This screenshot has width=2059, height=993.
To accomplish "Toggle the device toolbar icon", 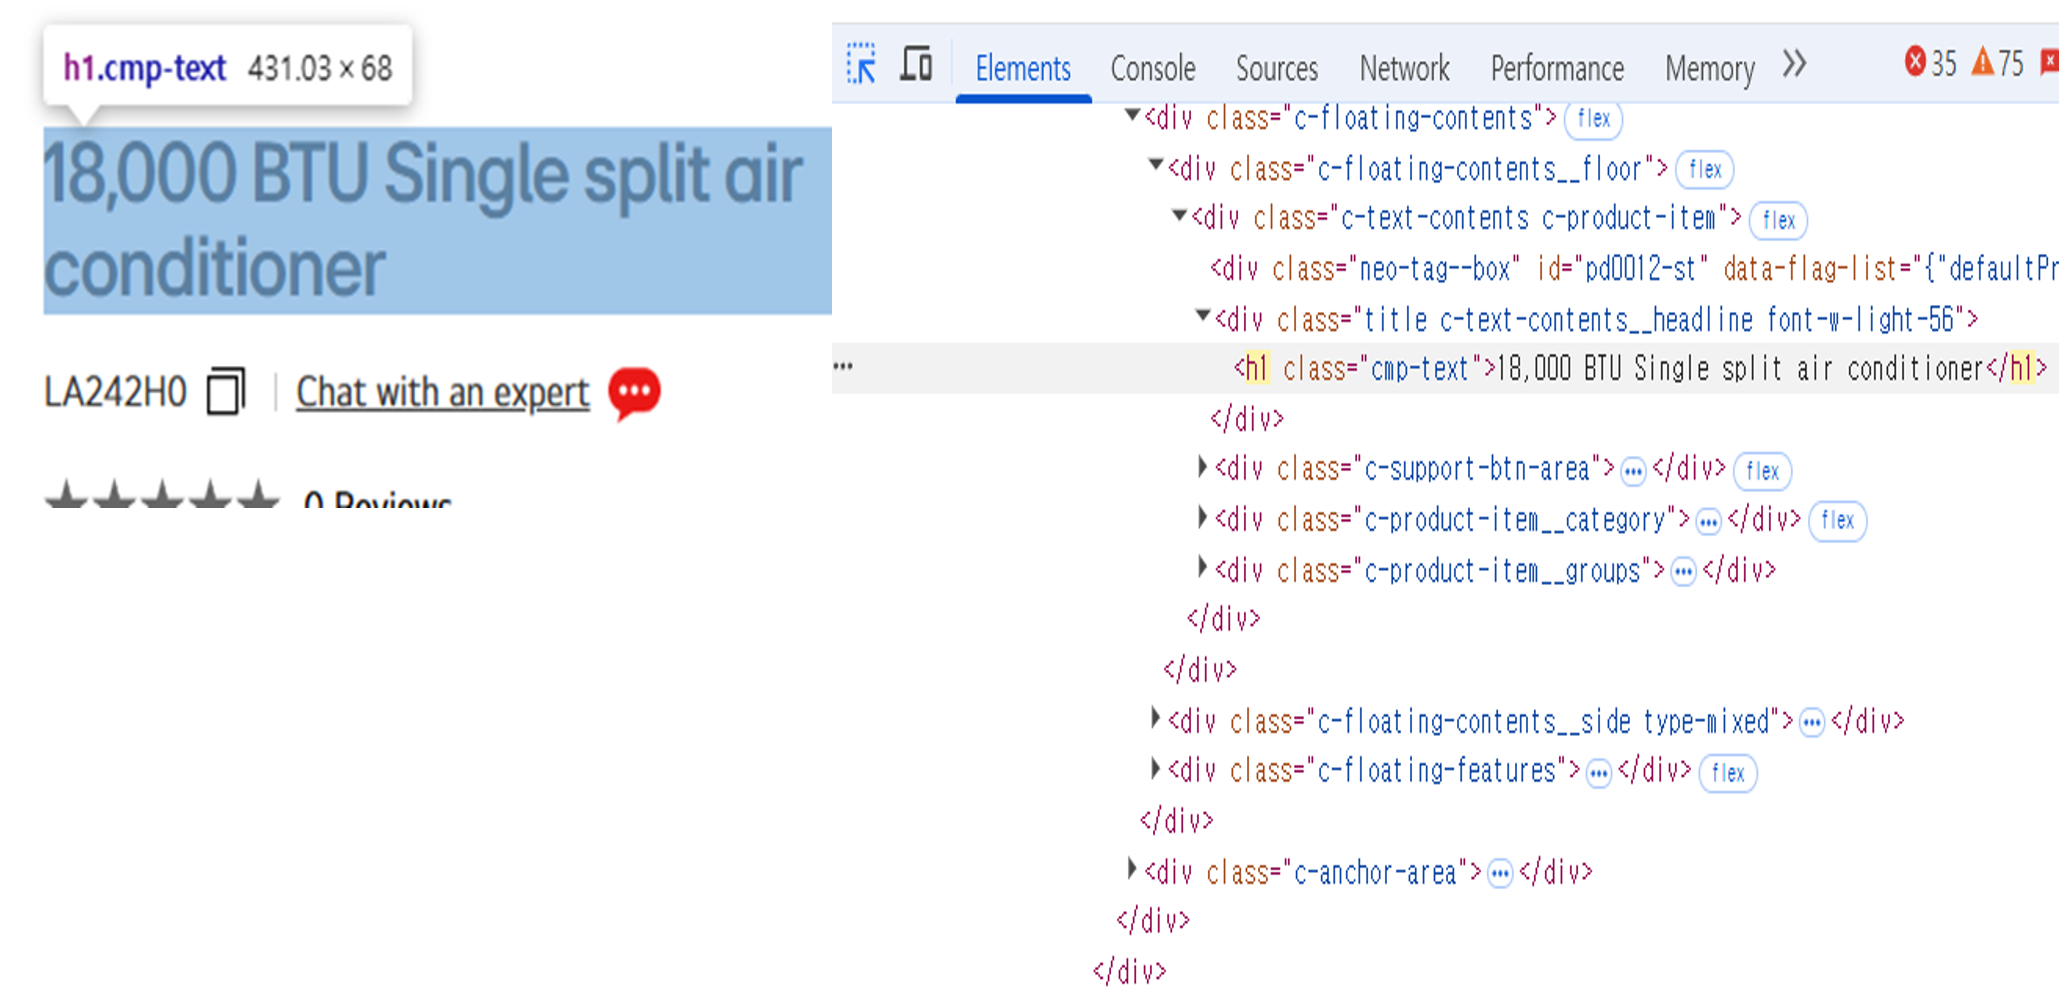I will point(915,65).
